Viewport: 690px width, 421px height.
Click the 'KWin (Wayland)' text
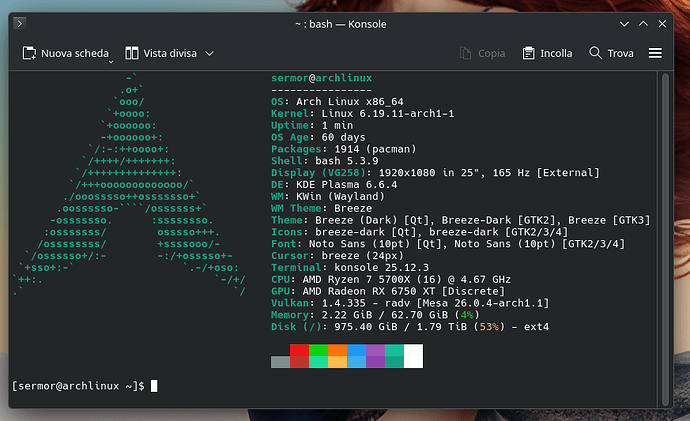click(340, 197)
